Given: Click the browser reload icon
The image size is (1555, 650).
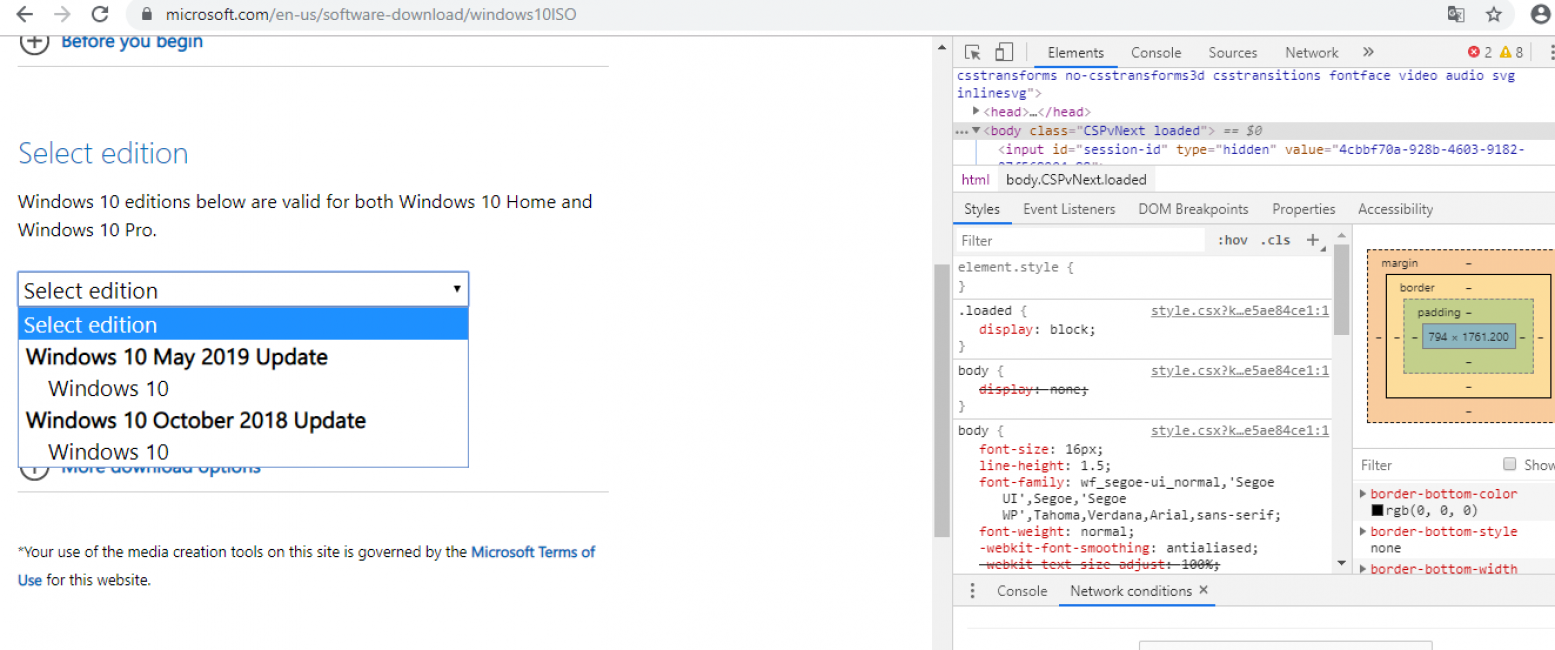Looking at the screenshot, I should [100, 14].
